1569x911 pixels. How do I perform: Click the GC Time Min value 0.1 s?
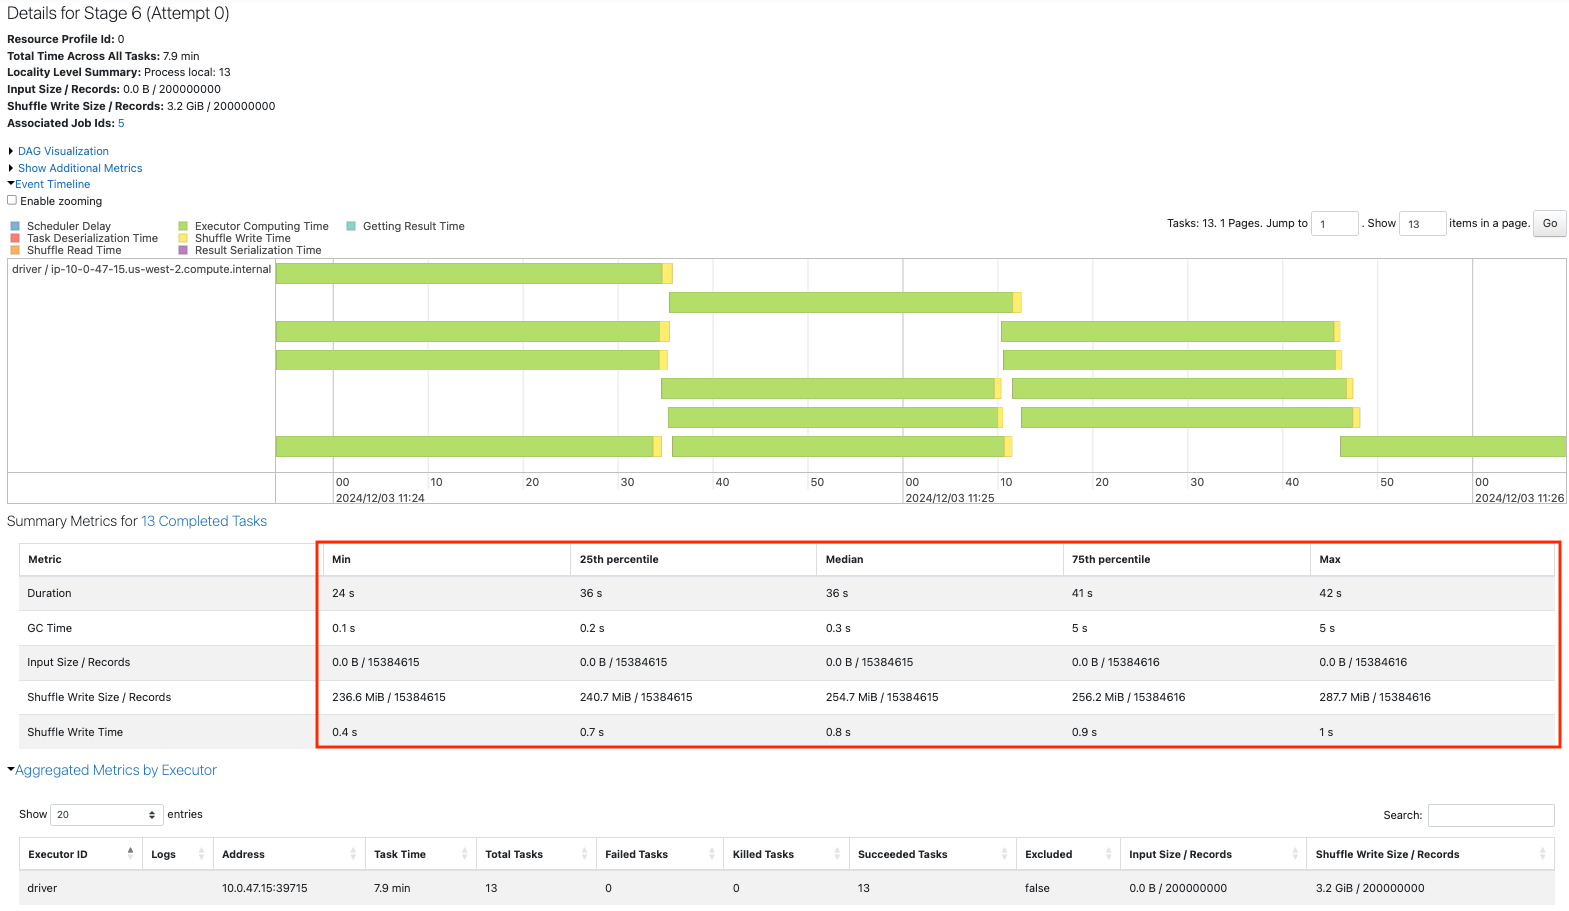point(343,628)
